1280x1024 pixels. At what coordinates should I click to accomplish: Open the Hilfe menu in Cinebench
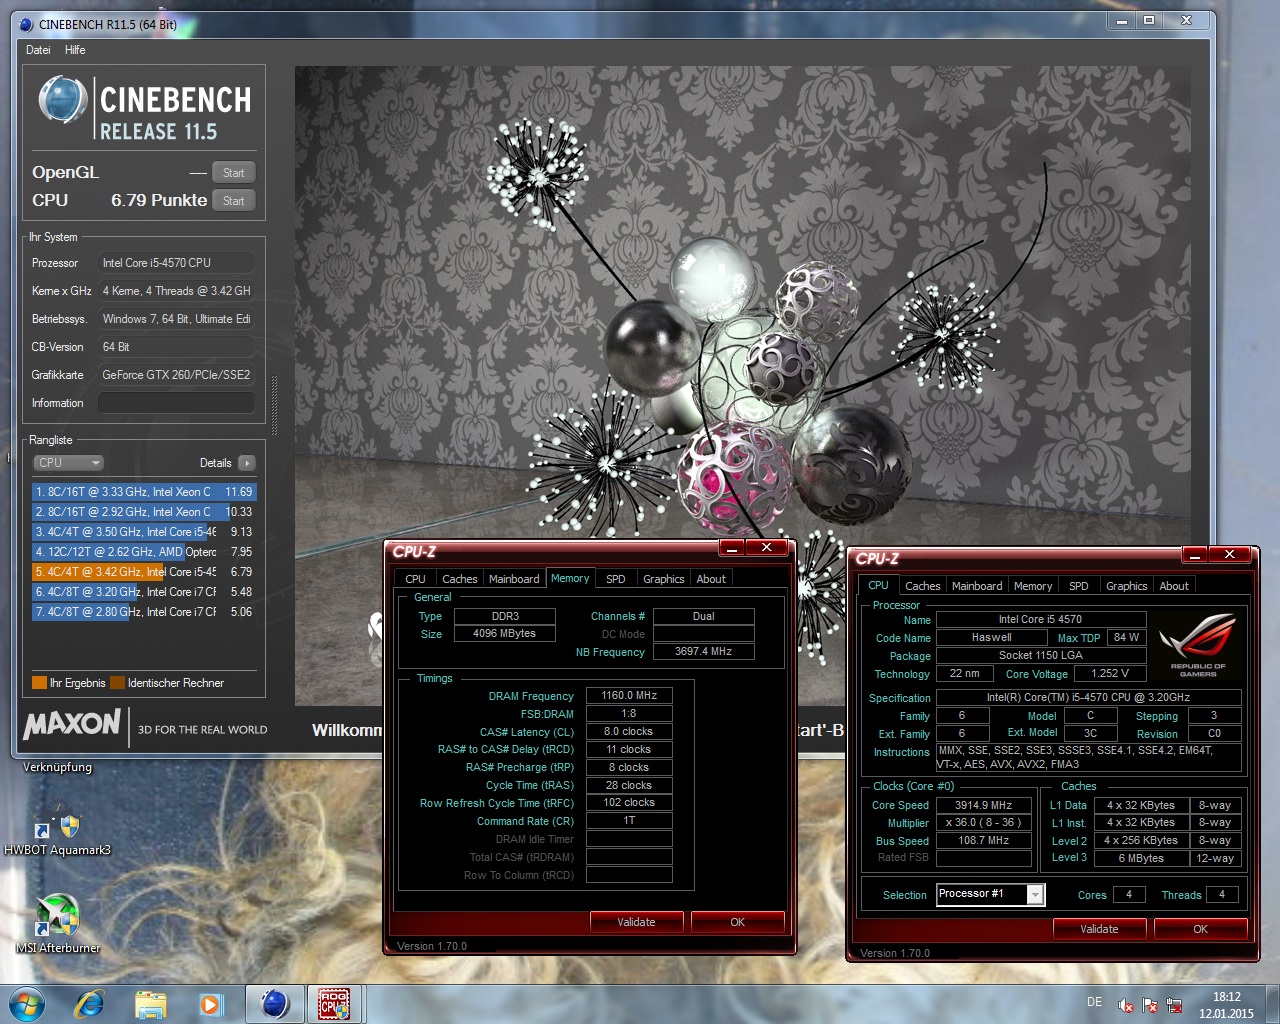click(x=75, y=50)
